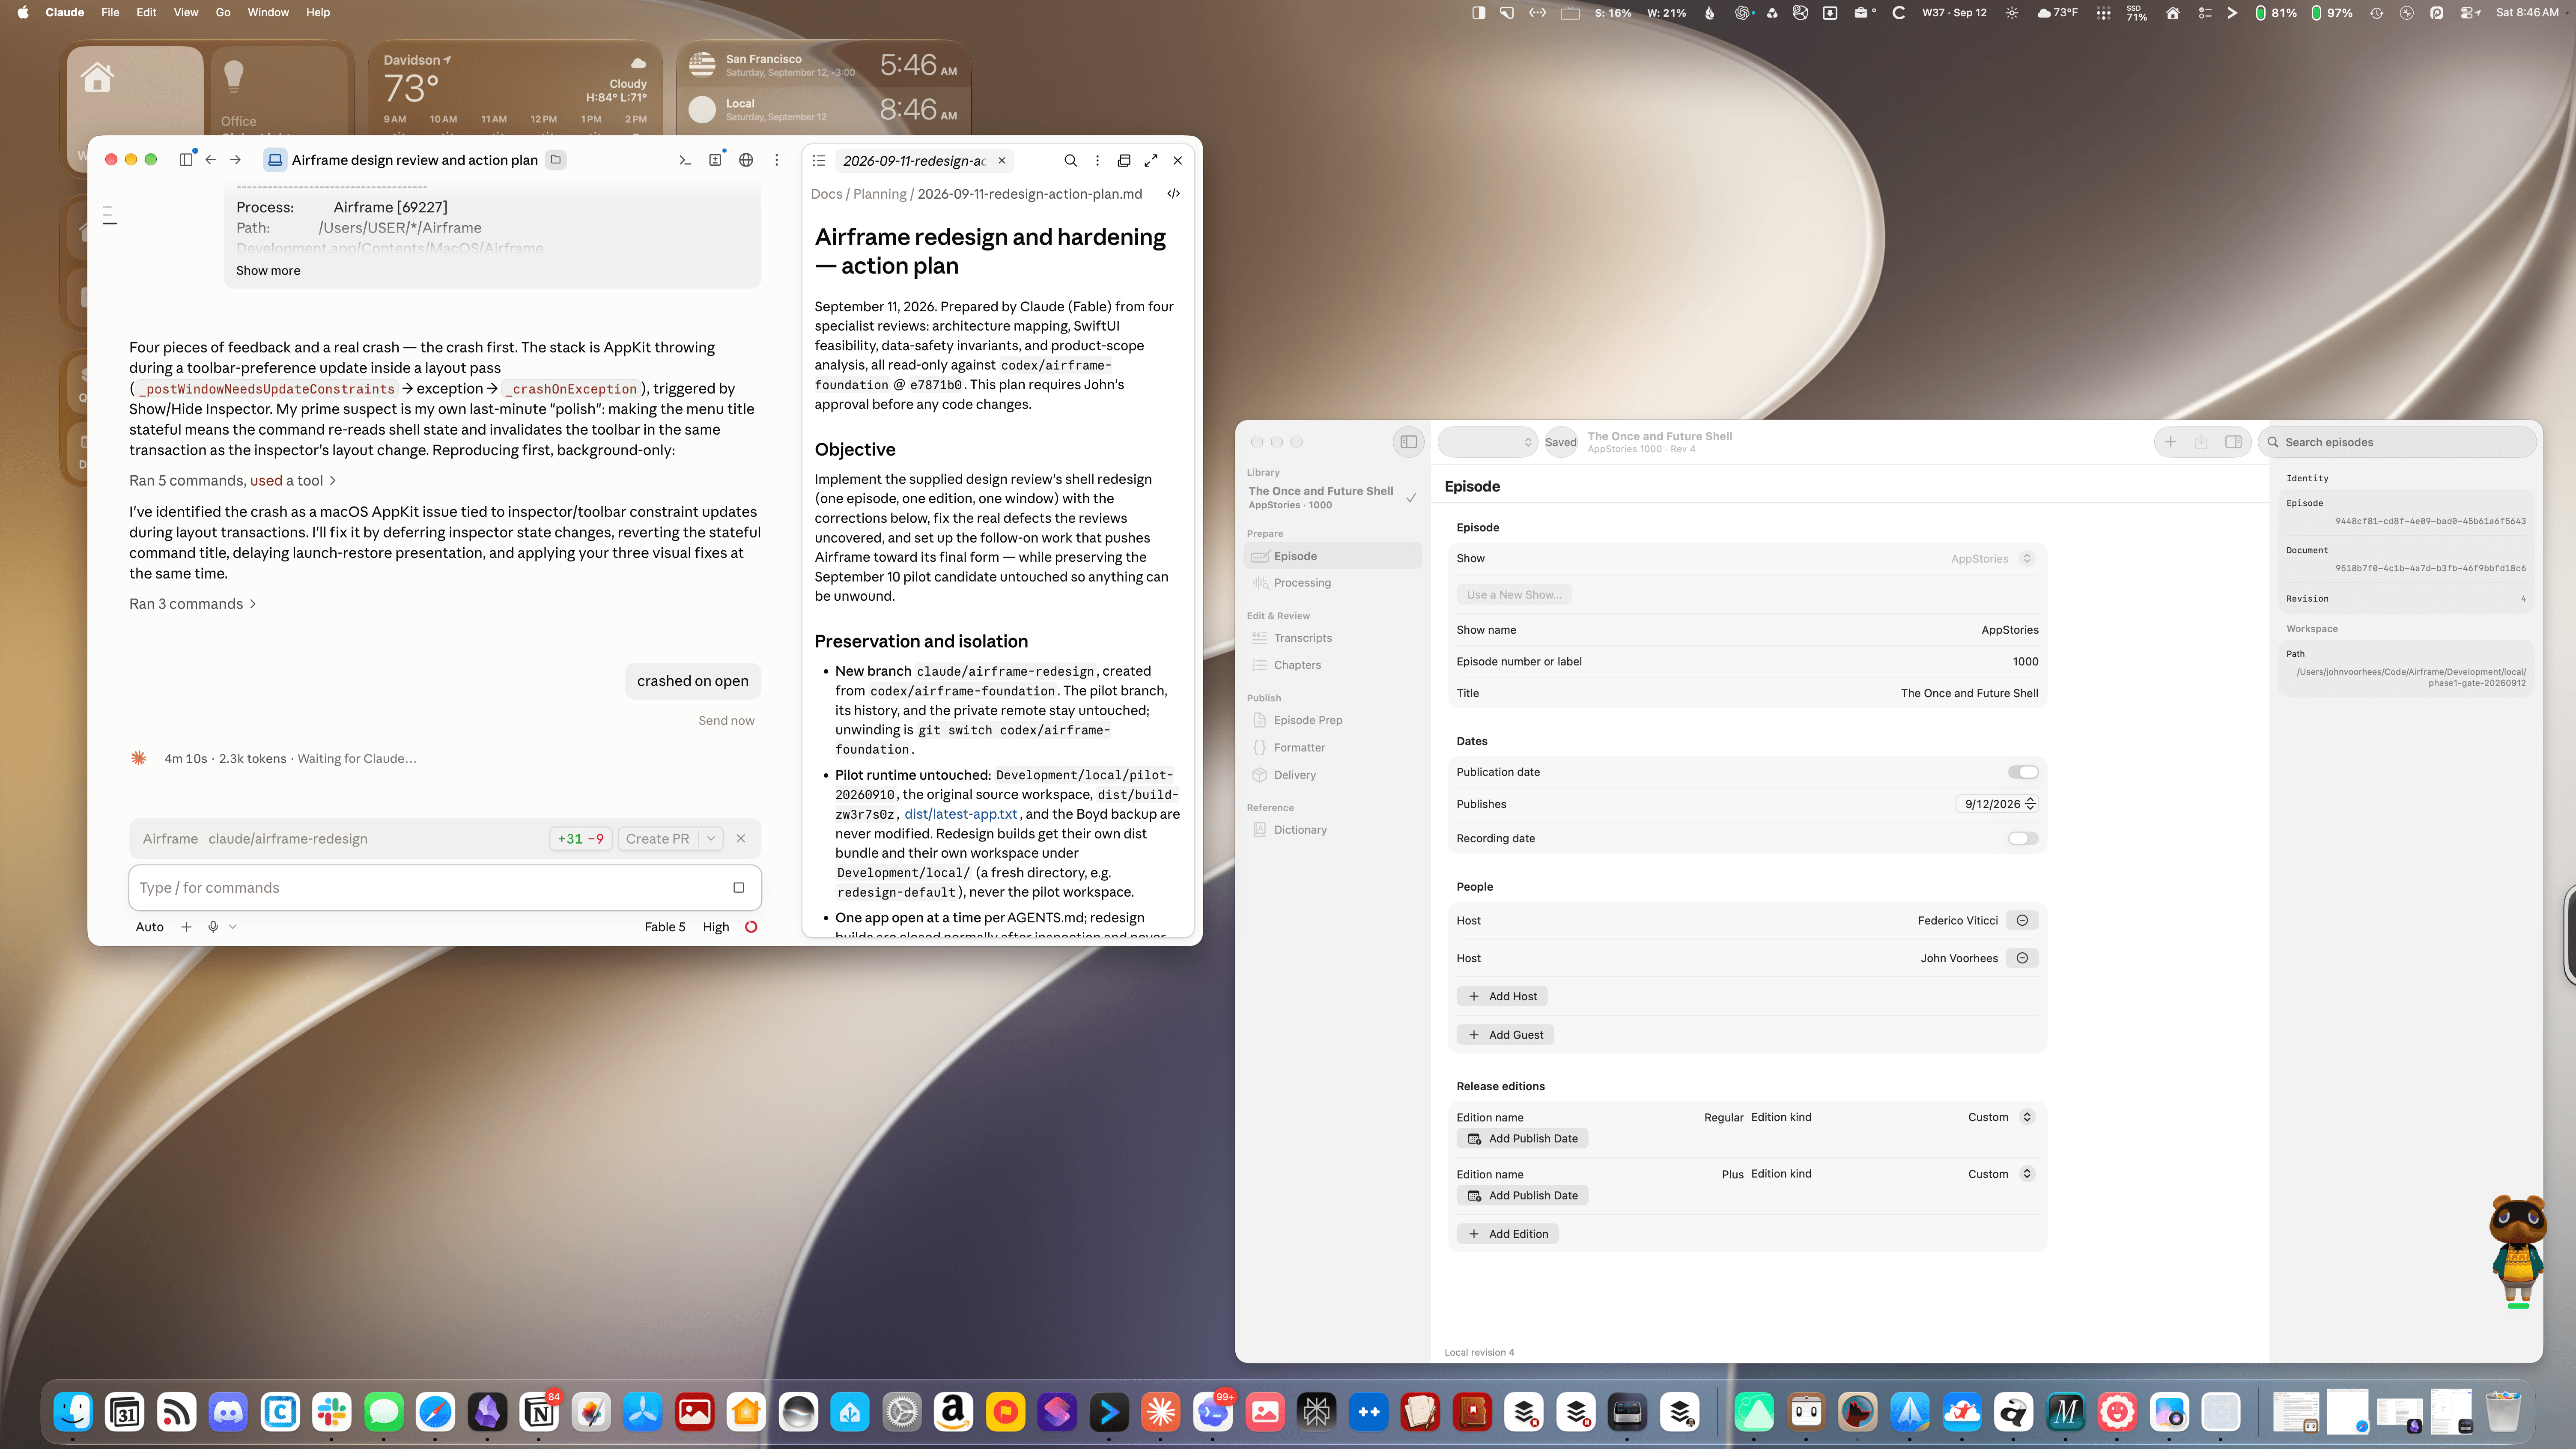Click the import download icon in Airframe toolbar
This screenshot has width=2576, height=1449.
[2201, 442]
